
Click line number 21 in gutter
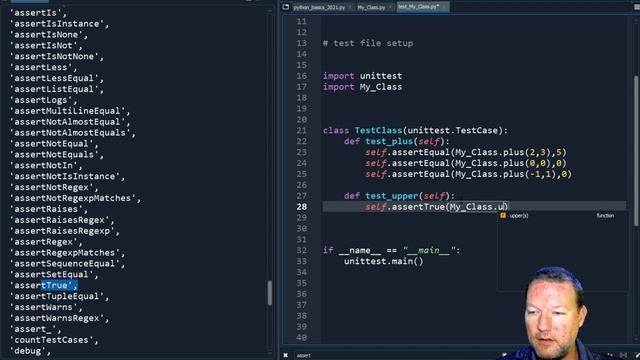click(x=302, y=130)
